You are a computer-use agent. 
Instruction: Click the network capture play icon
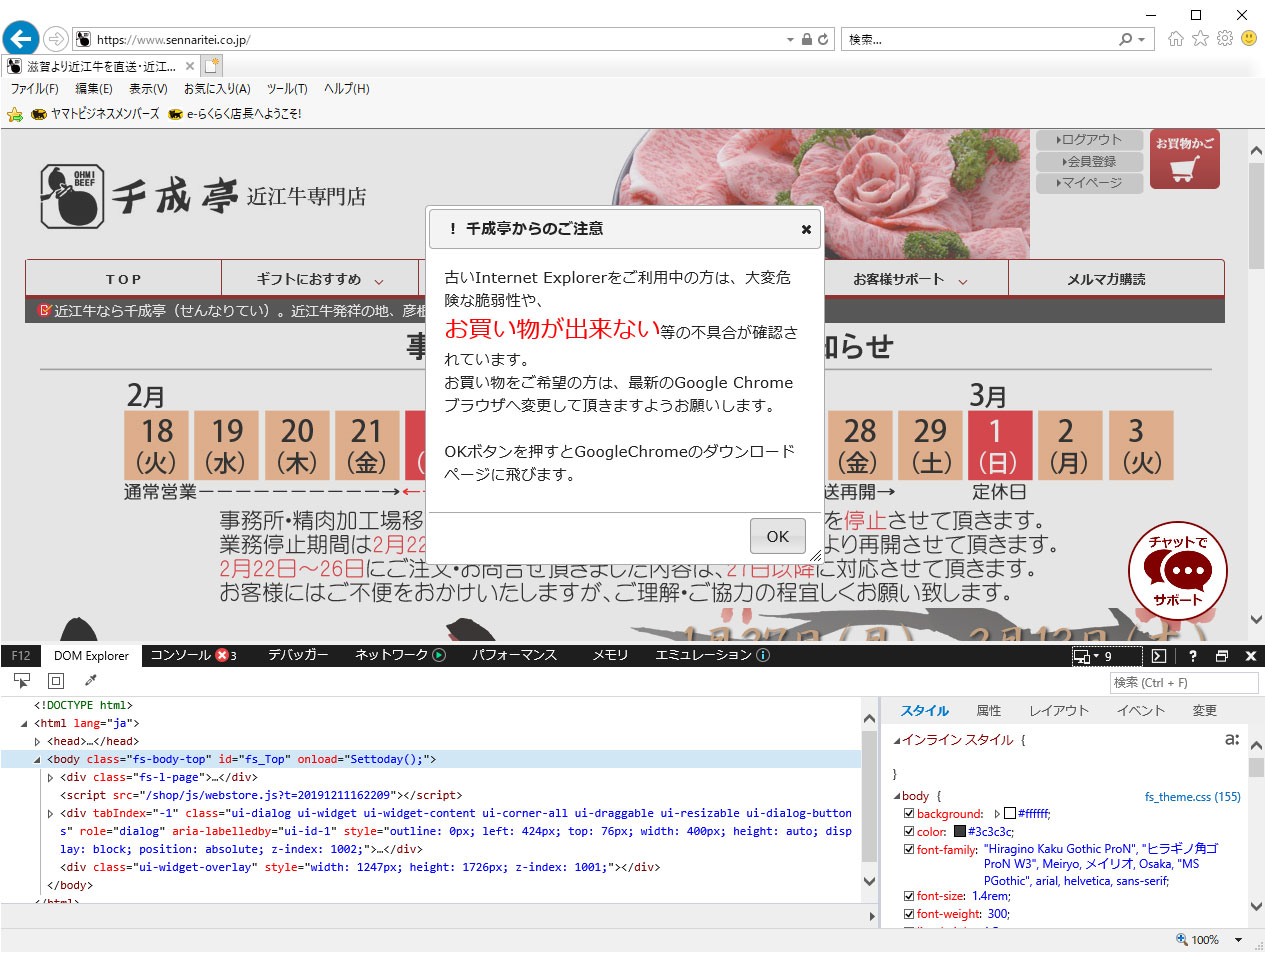[x=438, y=655]
